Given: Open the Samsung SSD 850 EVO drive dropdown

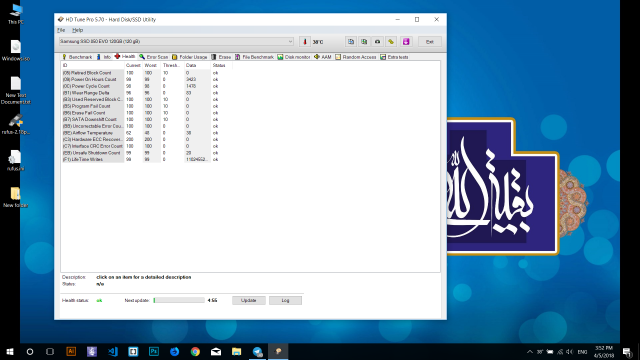Looking at the screenshot, I should [x=176, y=41].
